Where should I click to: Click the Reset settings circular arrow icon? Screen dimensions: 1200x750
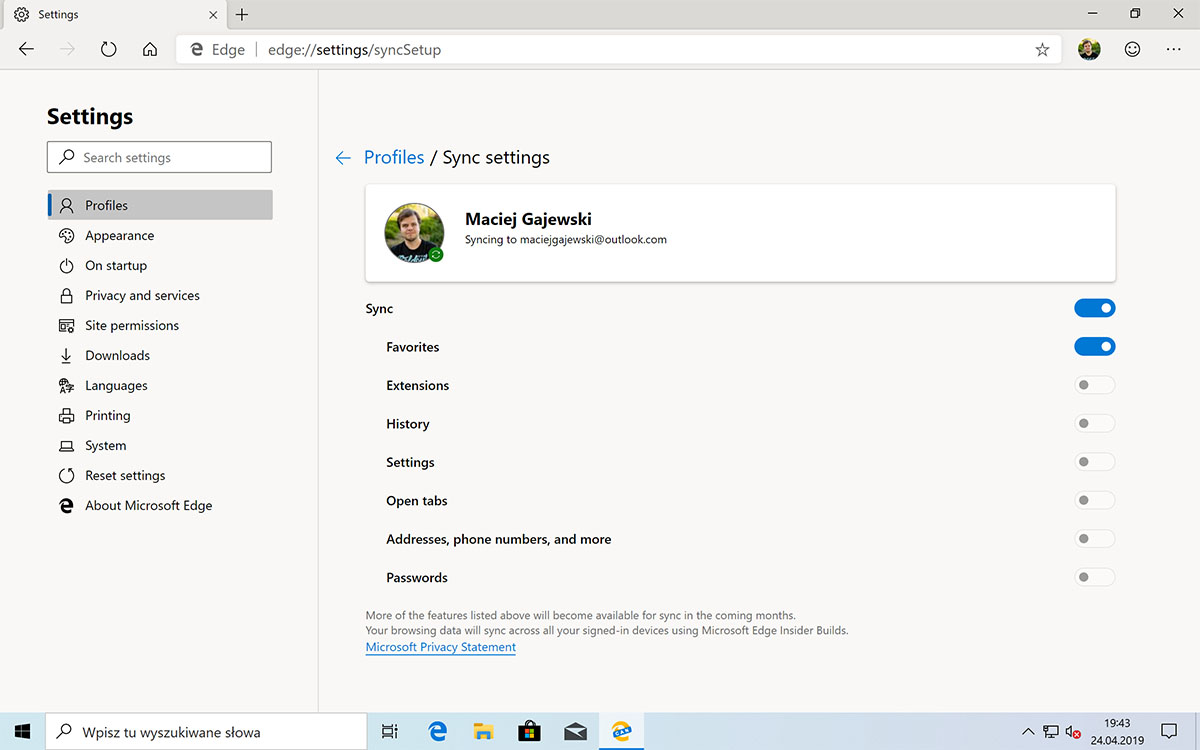coord(66,476)
